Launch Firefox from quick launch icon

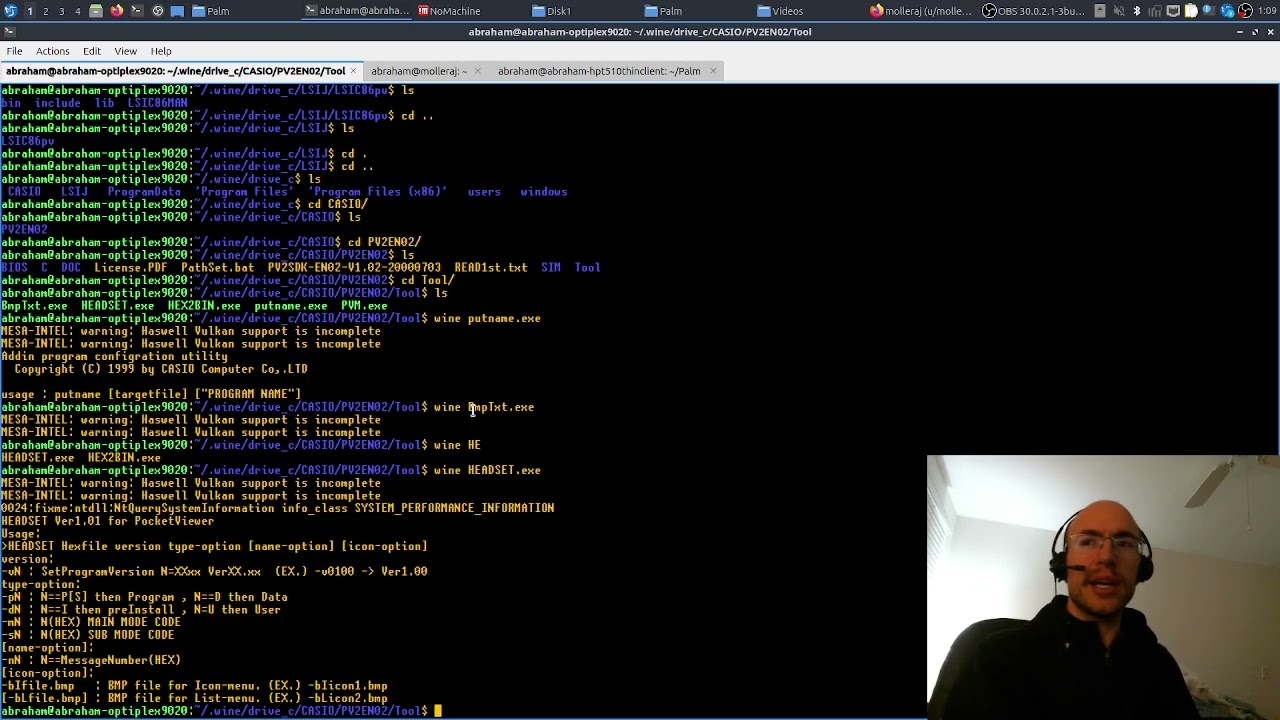[116, 11]
